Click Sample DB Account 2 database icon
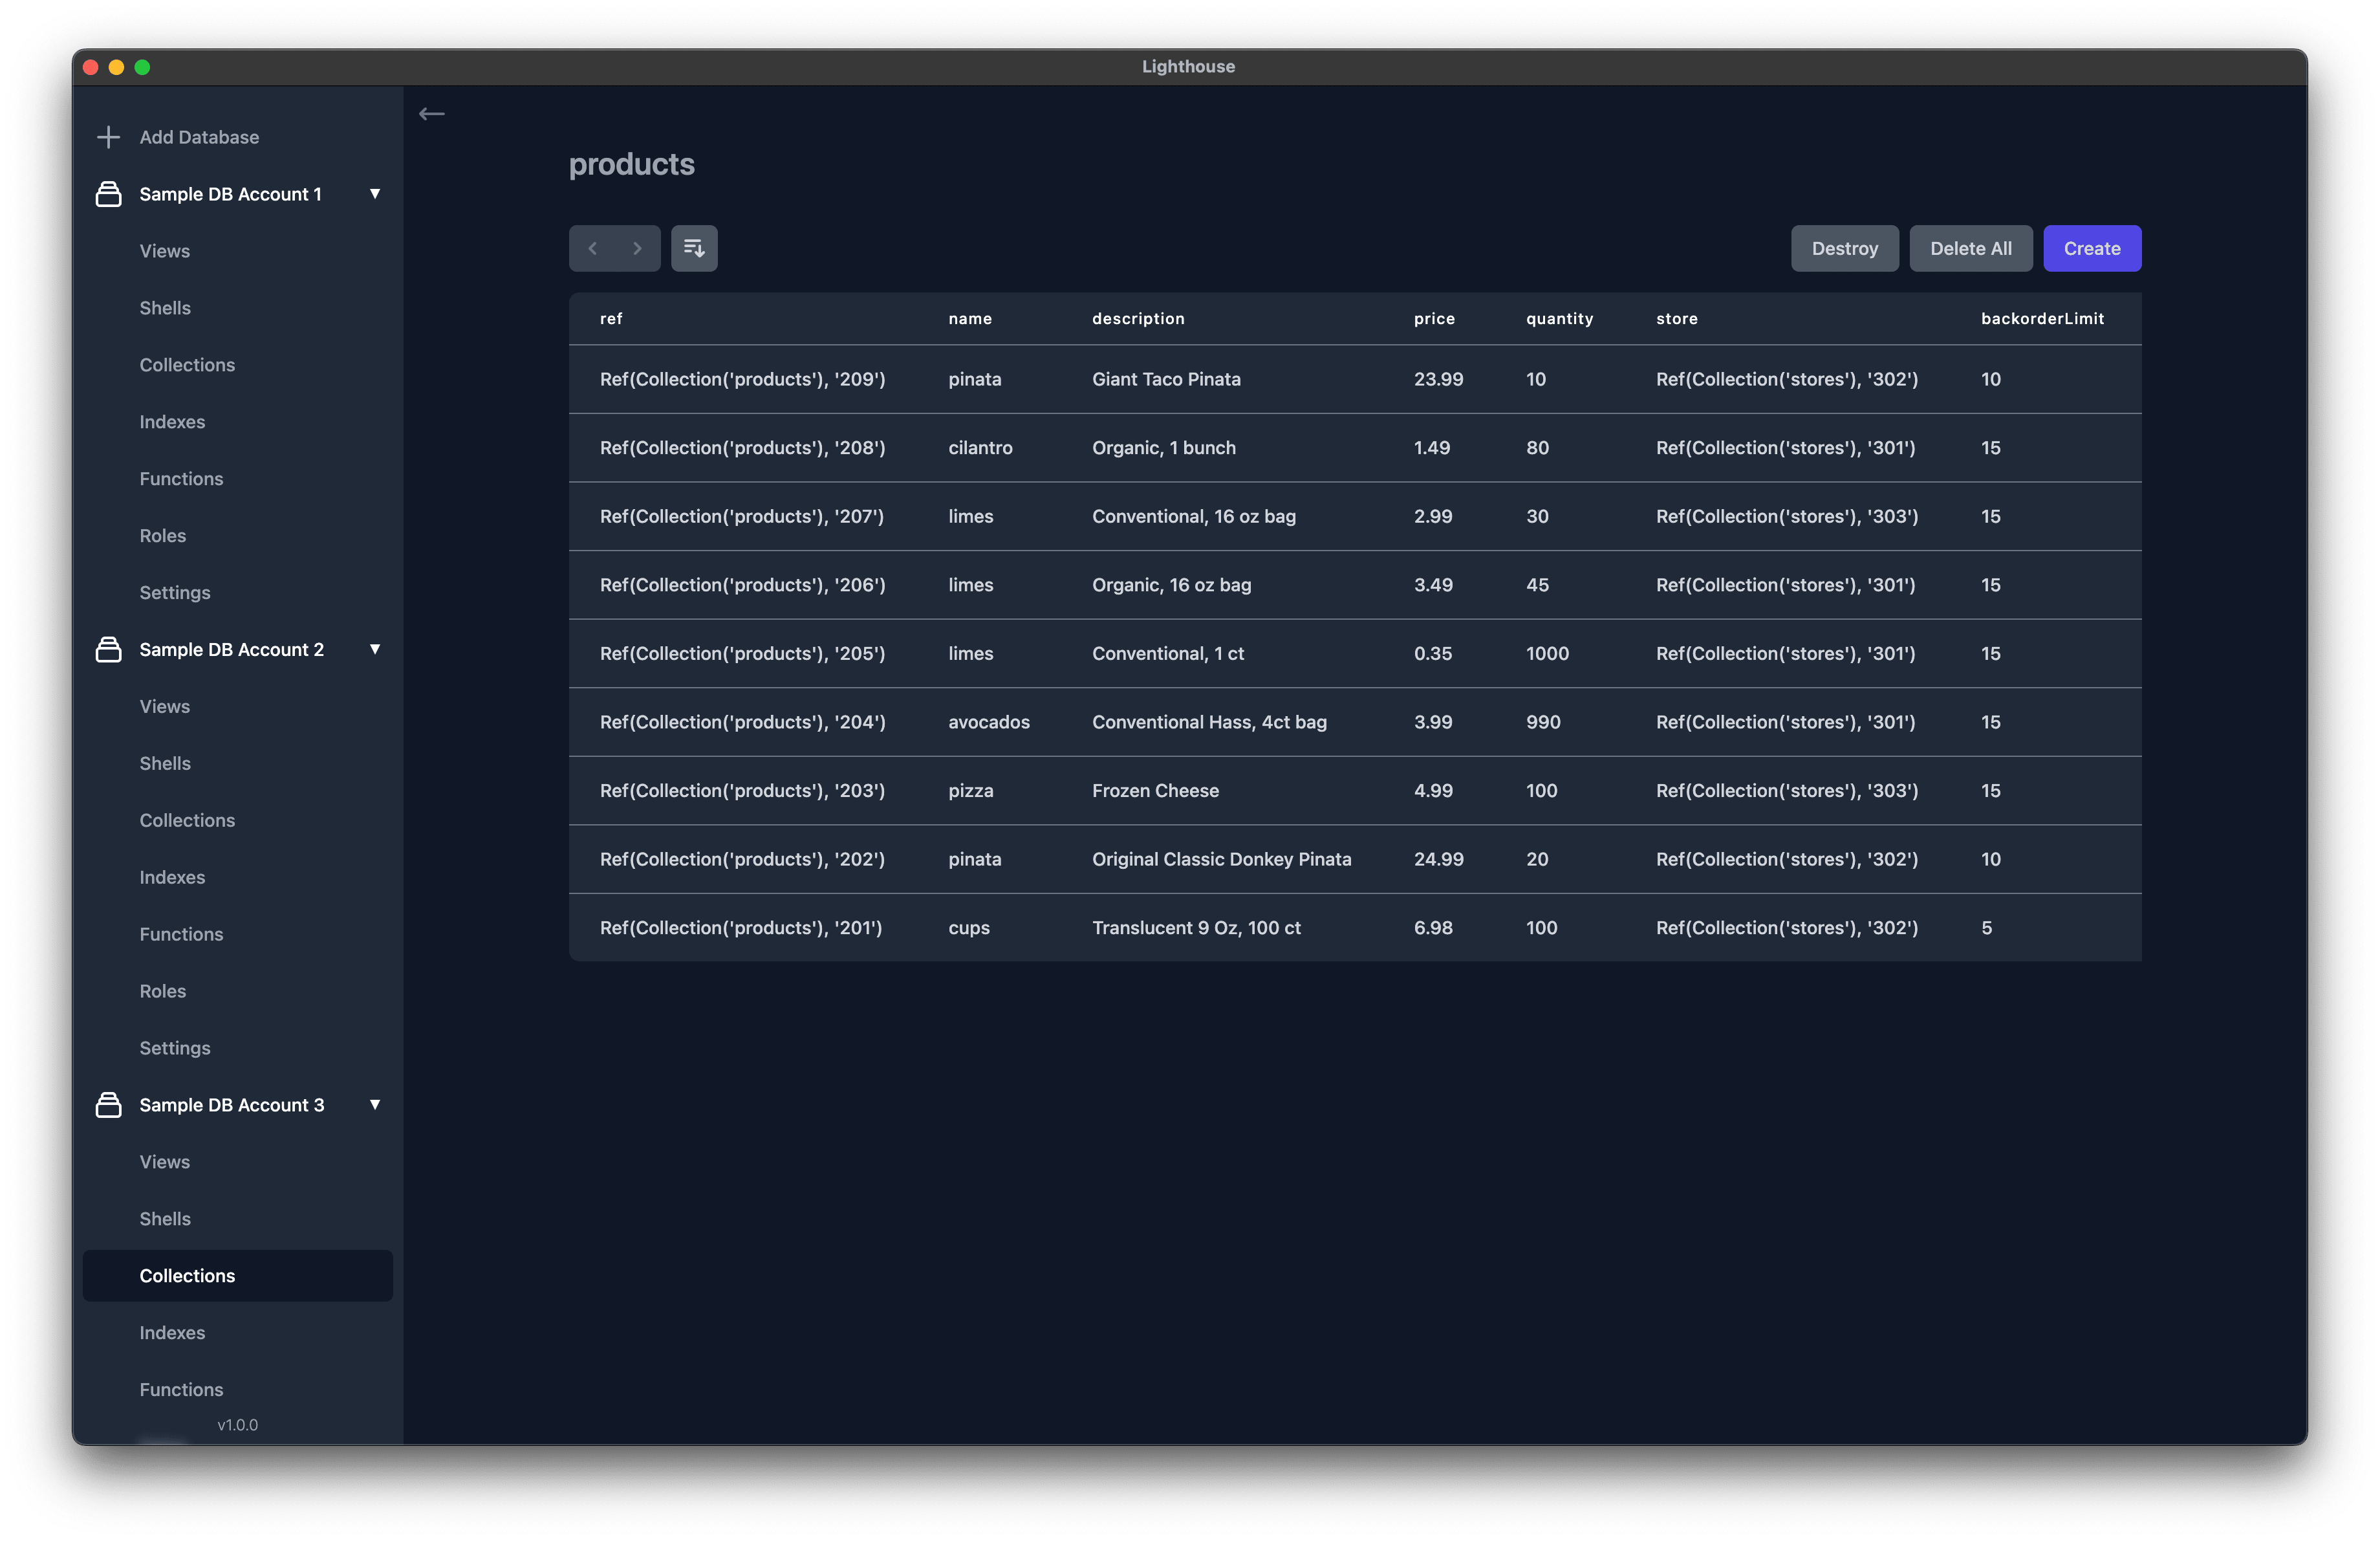Image resolution: width=2380 pixels, height=1541 pixels. [x=108, y=649]
